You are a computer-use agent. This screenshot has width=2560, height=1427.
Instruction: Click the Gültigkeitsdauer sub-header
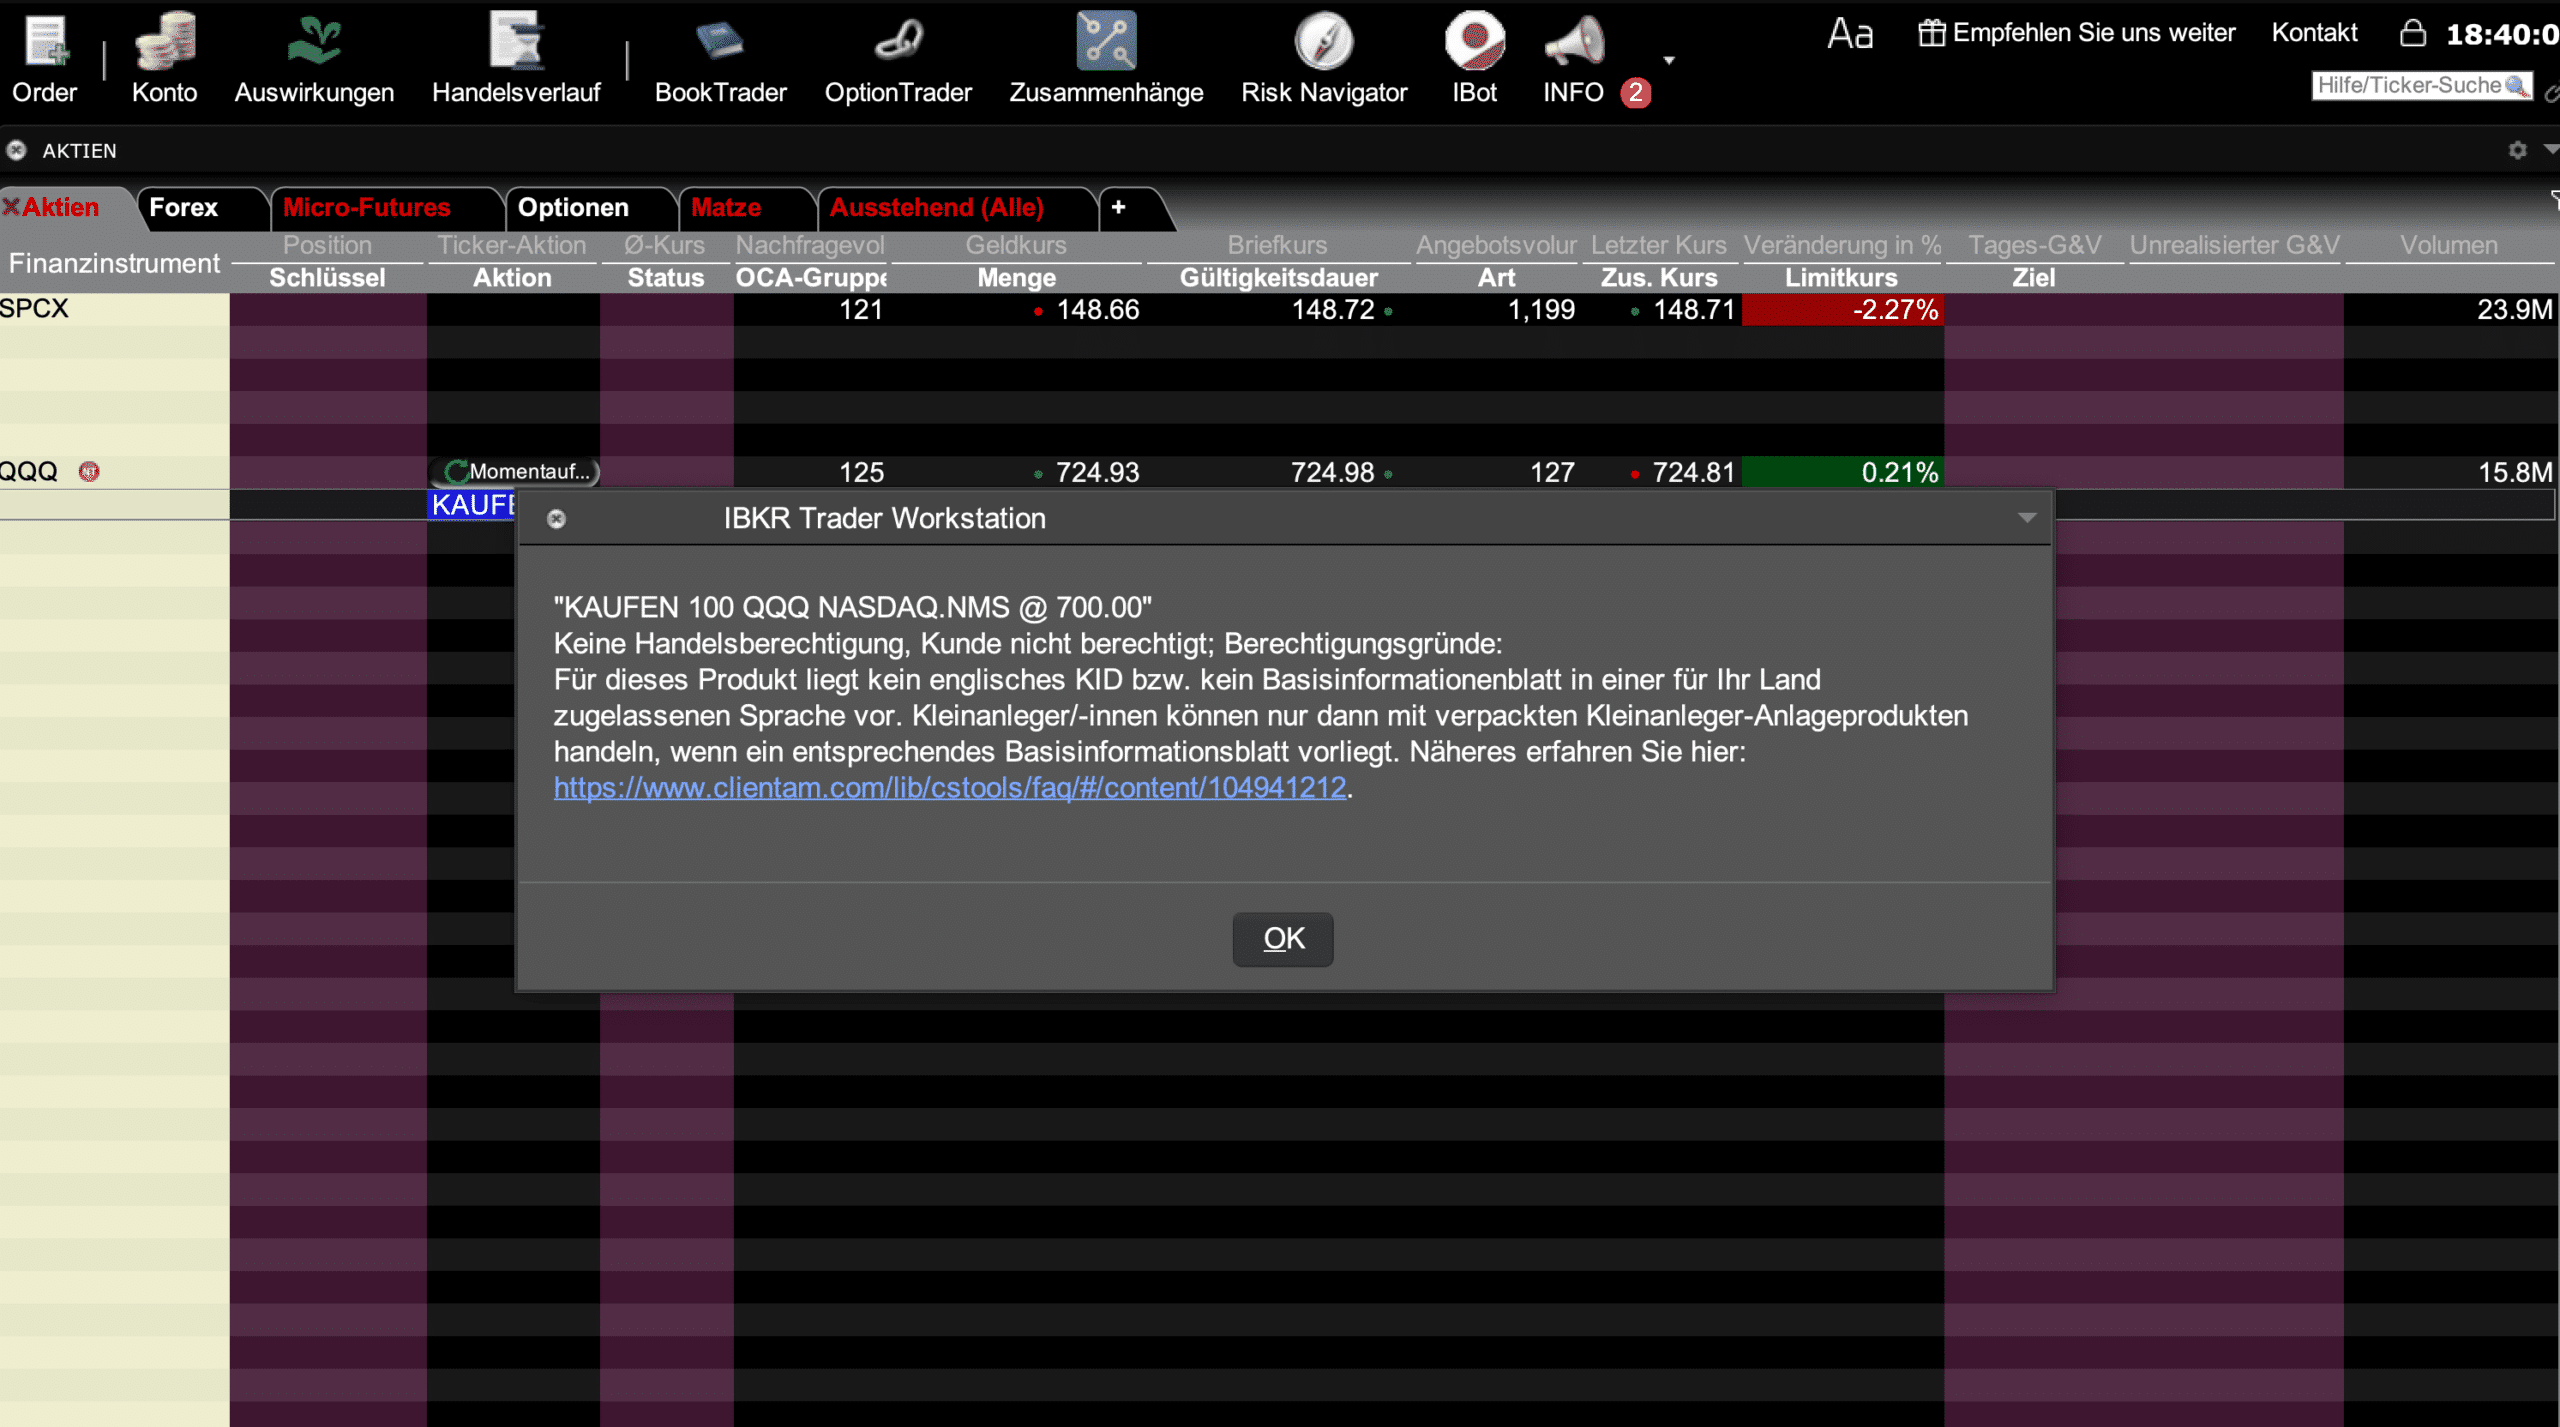(1278, 278)
